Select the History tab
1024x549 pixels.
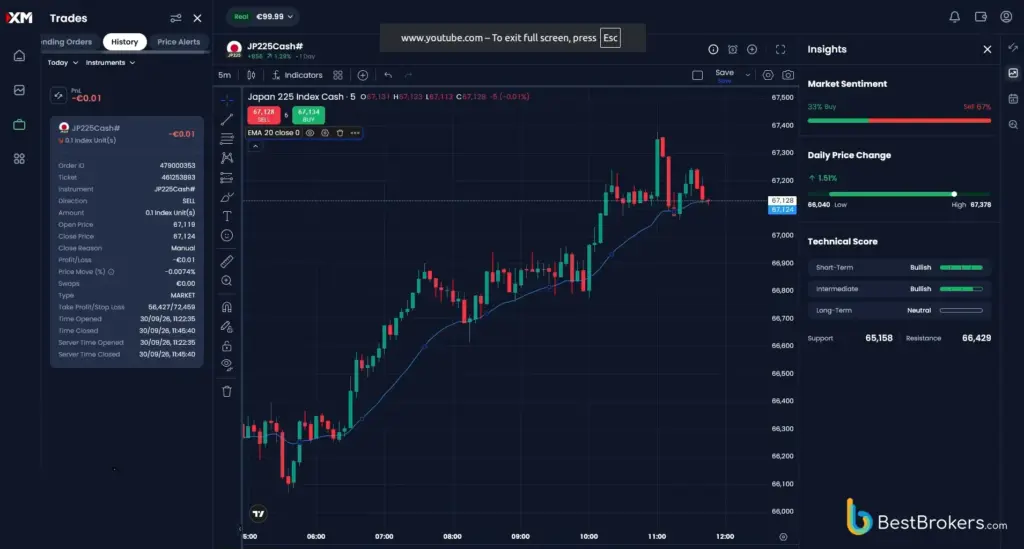pyautogui.click(x=124, y=42)
